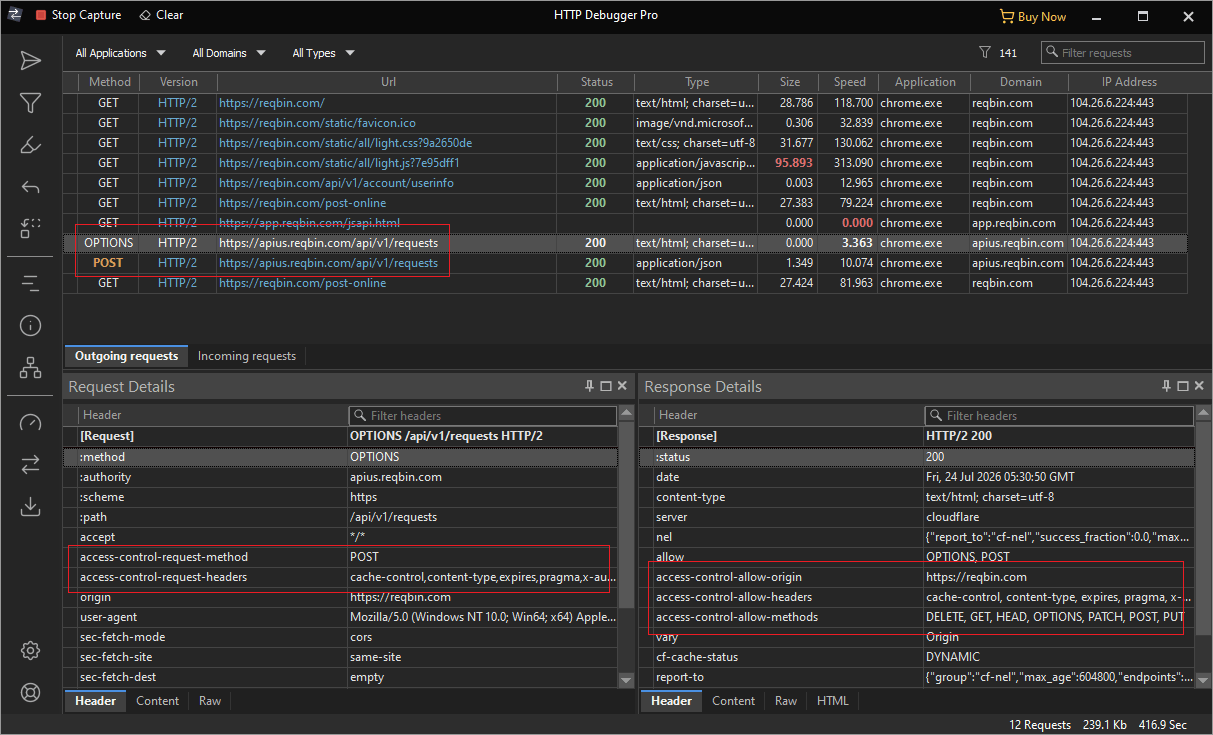The width and height of the screenshot is (1213, 735).
Task: Click the undo arrow icon in the sidebar
Action: [x=30, y=187]
